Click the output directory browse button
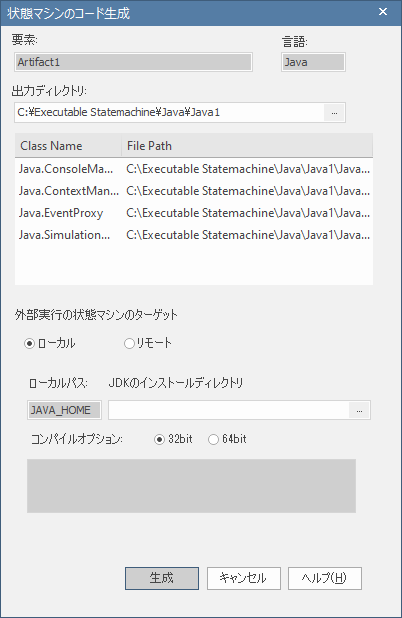 334,113
